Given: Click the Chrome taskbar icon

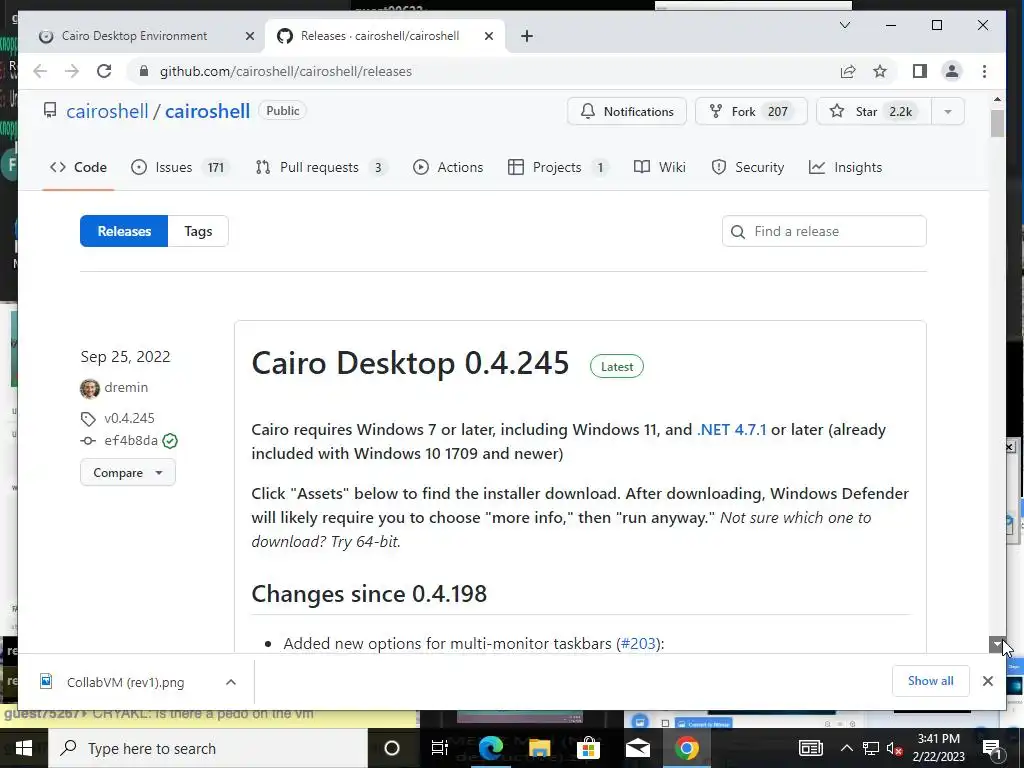Looking at the screenshot, I should (686, 748).
